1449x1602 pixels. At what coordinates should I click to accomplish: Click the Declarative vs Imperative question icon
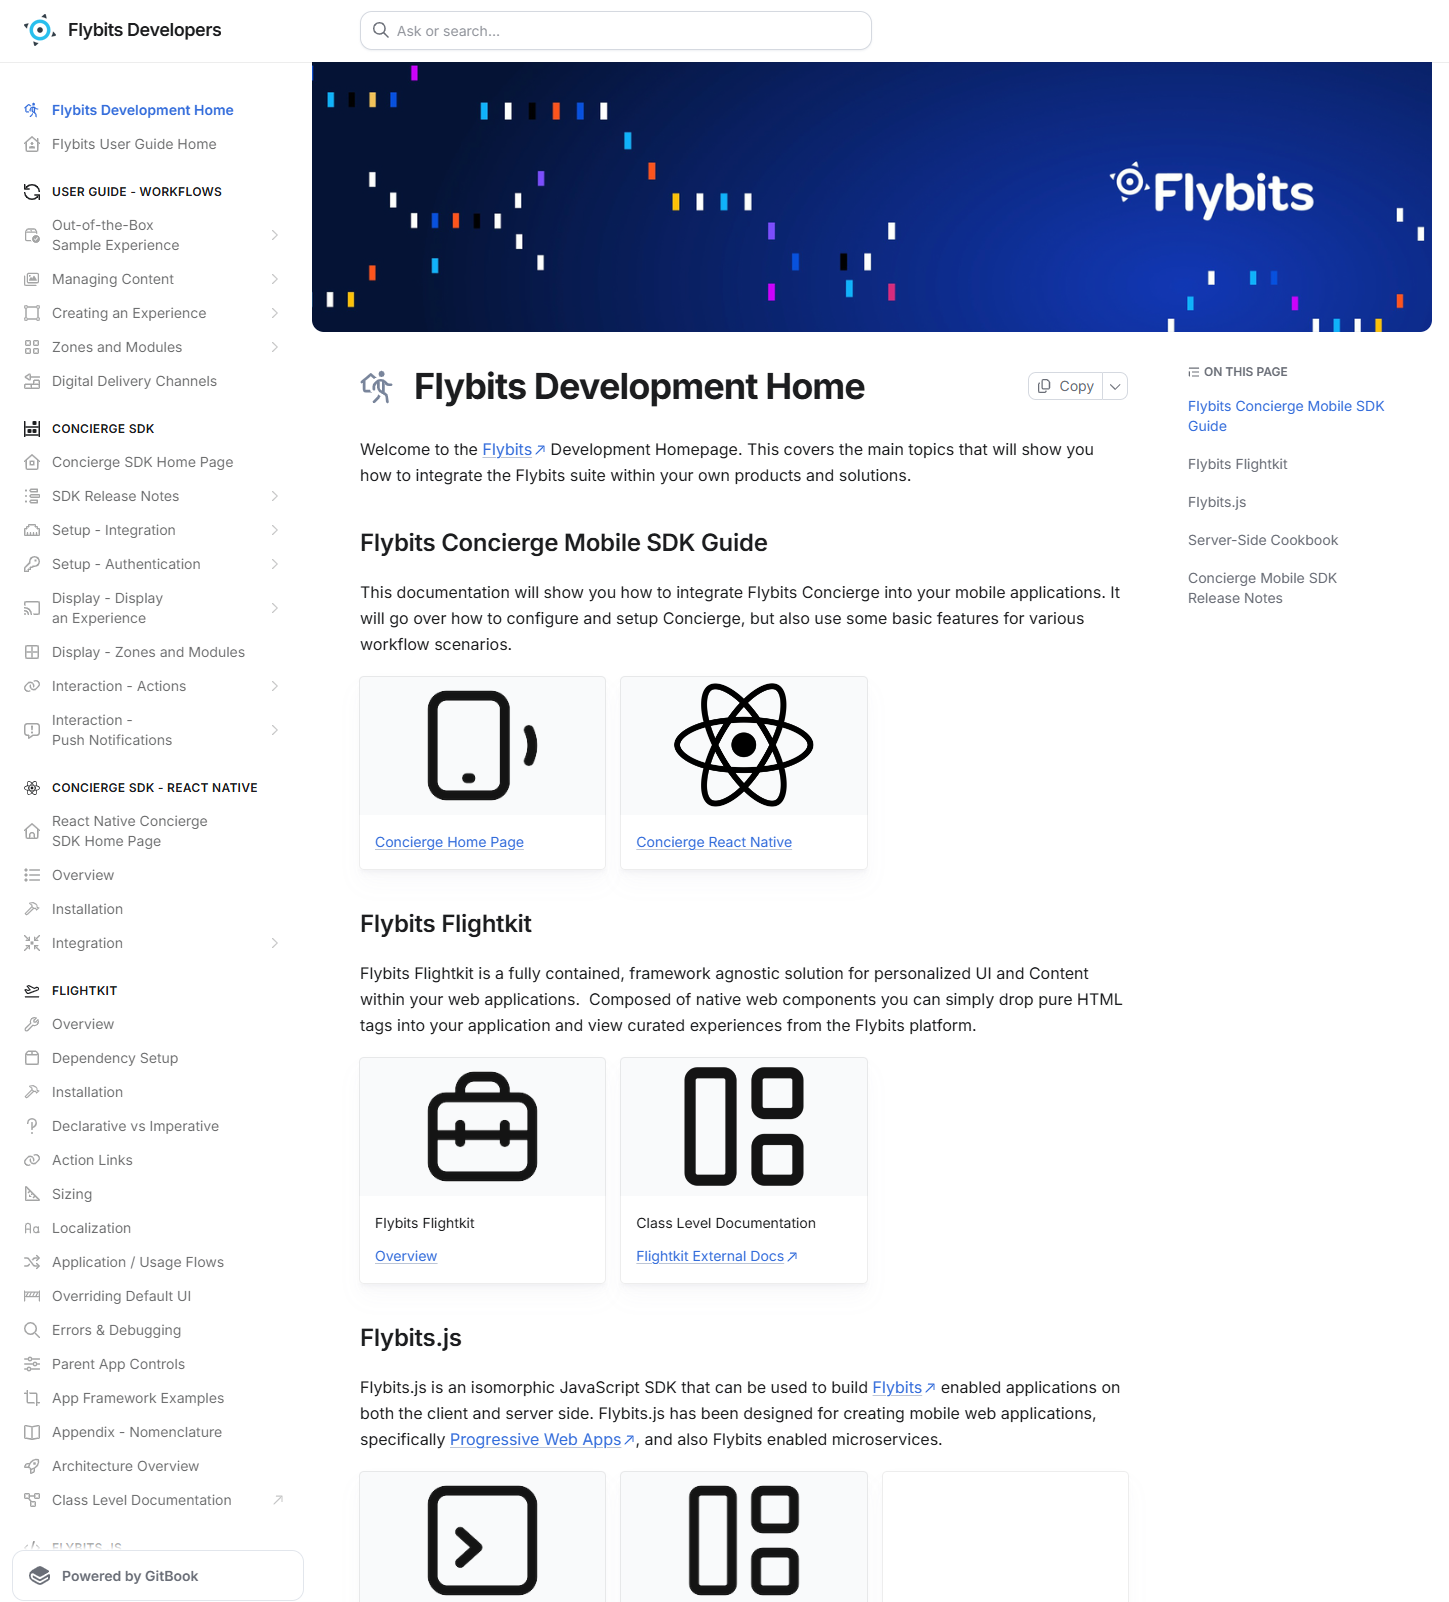32,1126
